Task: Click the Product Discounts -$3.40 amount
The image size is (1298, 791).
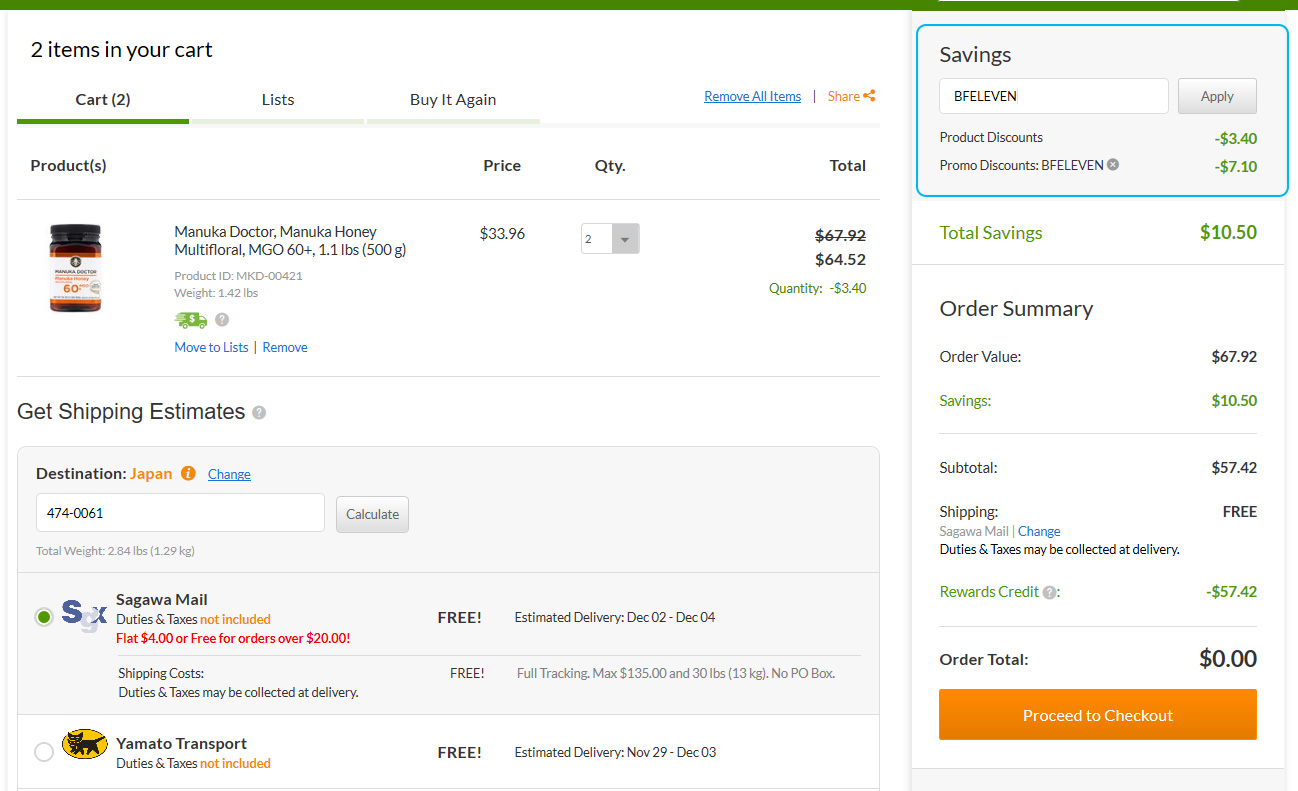Action: 1235,138
